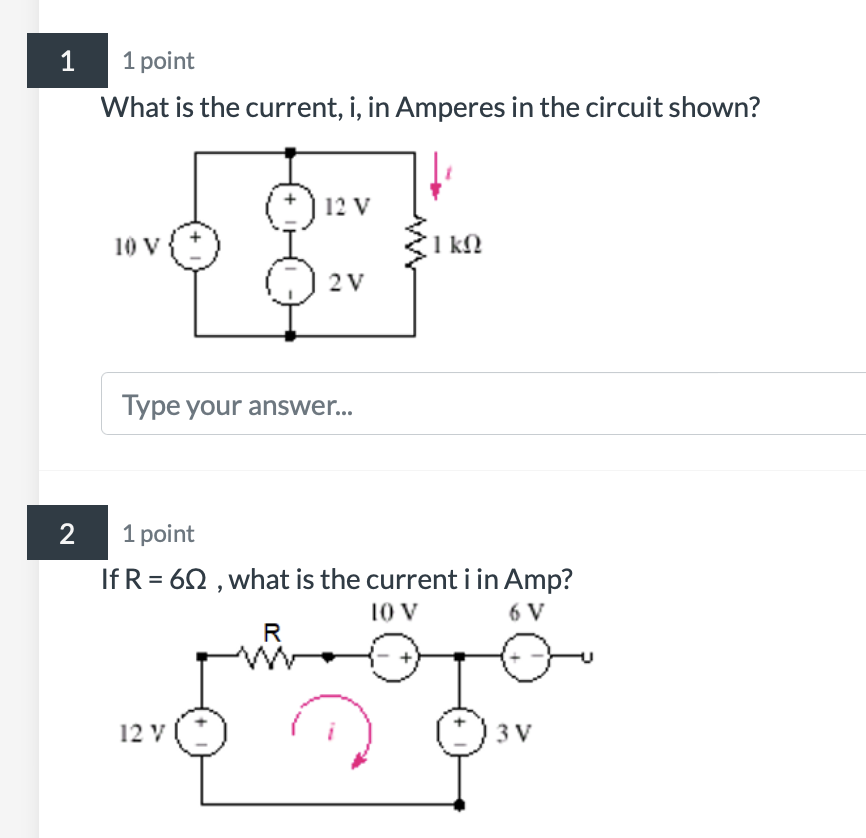
Task: Click the question 2 number badge
Action: point(66,533)
